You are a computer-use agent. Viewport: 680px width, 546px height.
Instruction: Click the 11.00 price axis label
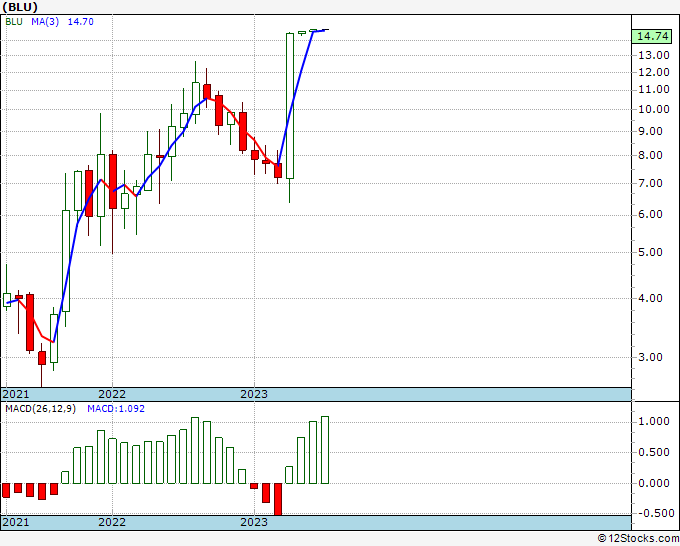(x=654, y=90)
